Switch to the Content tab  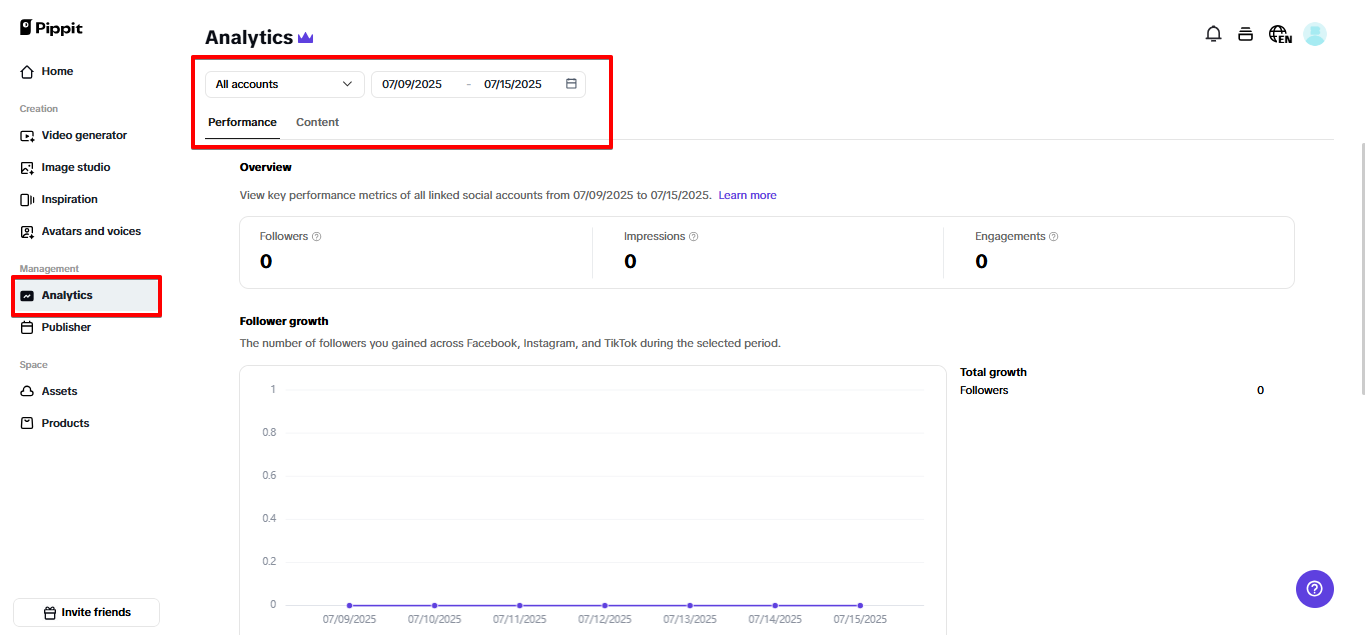tap(317, 122)
